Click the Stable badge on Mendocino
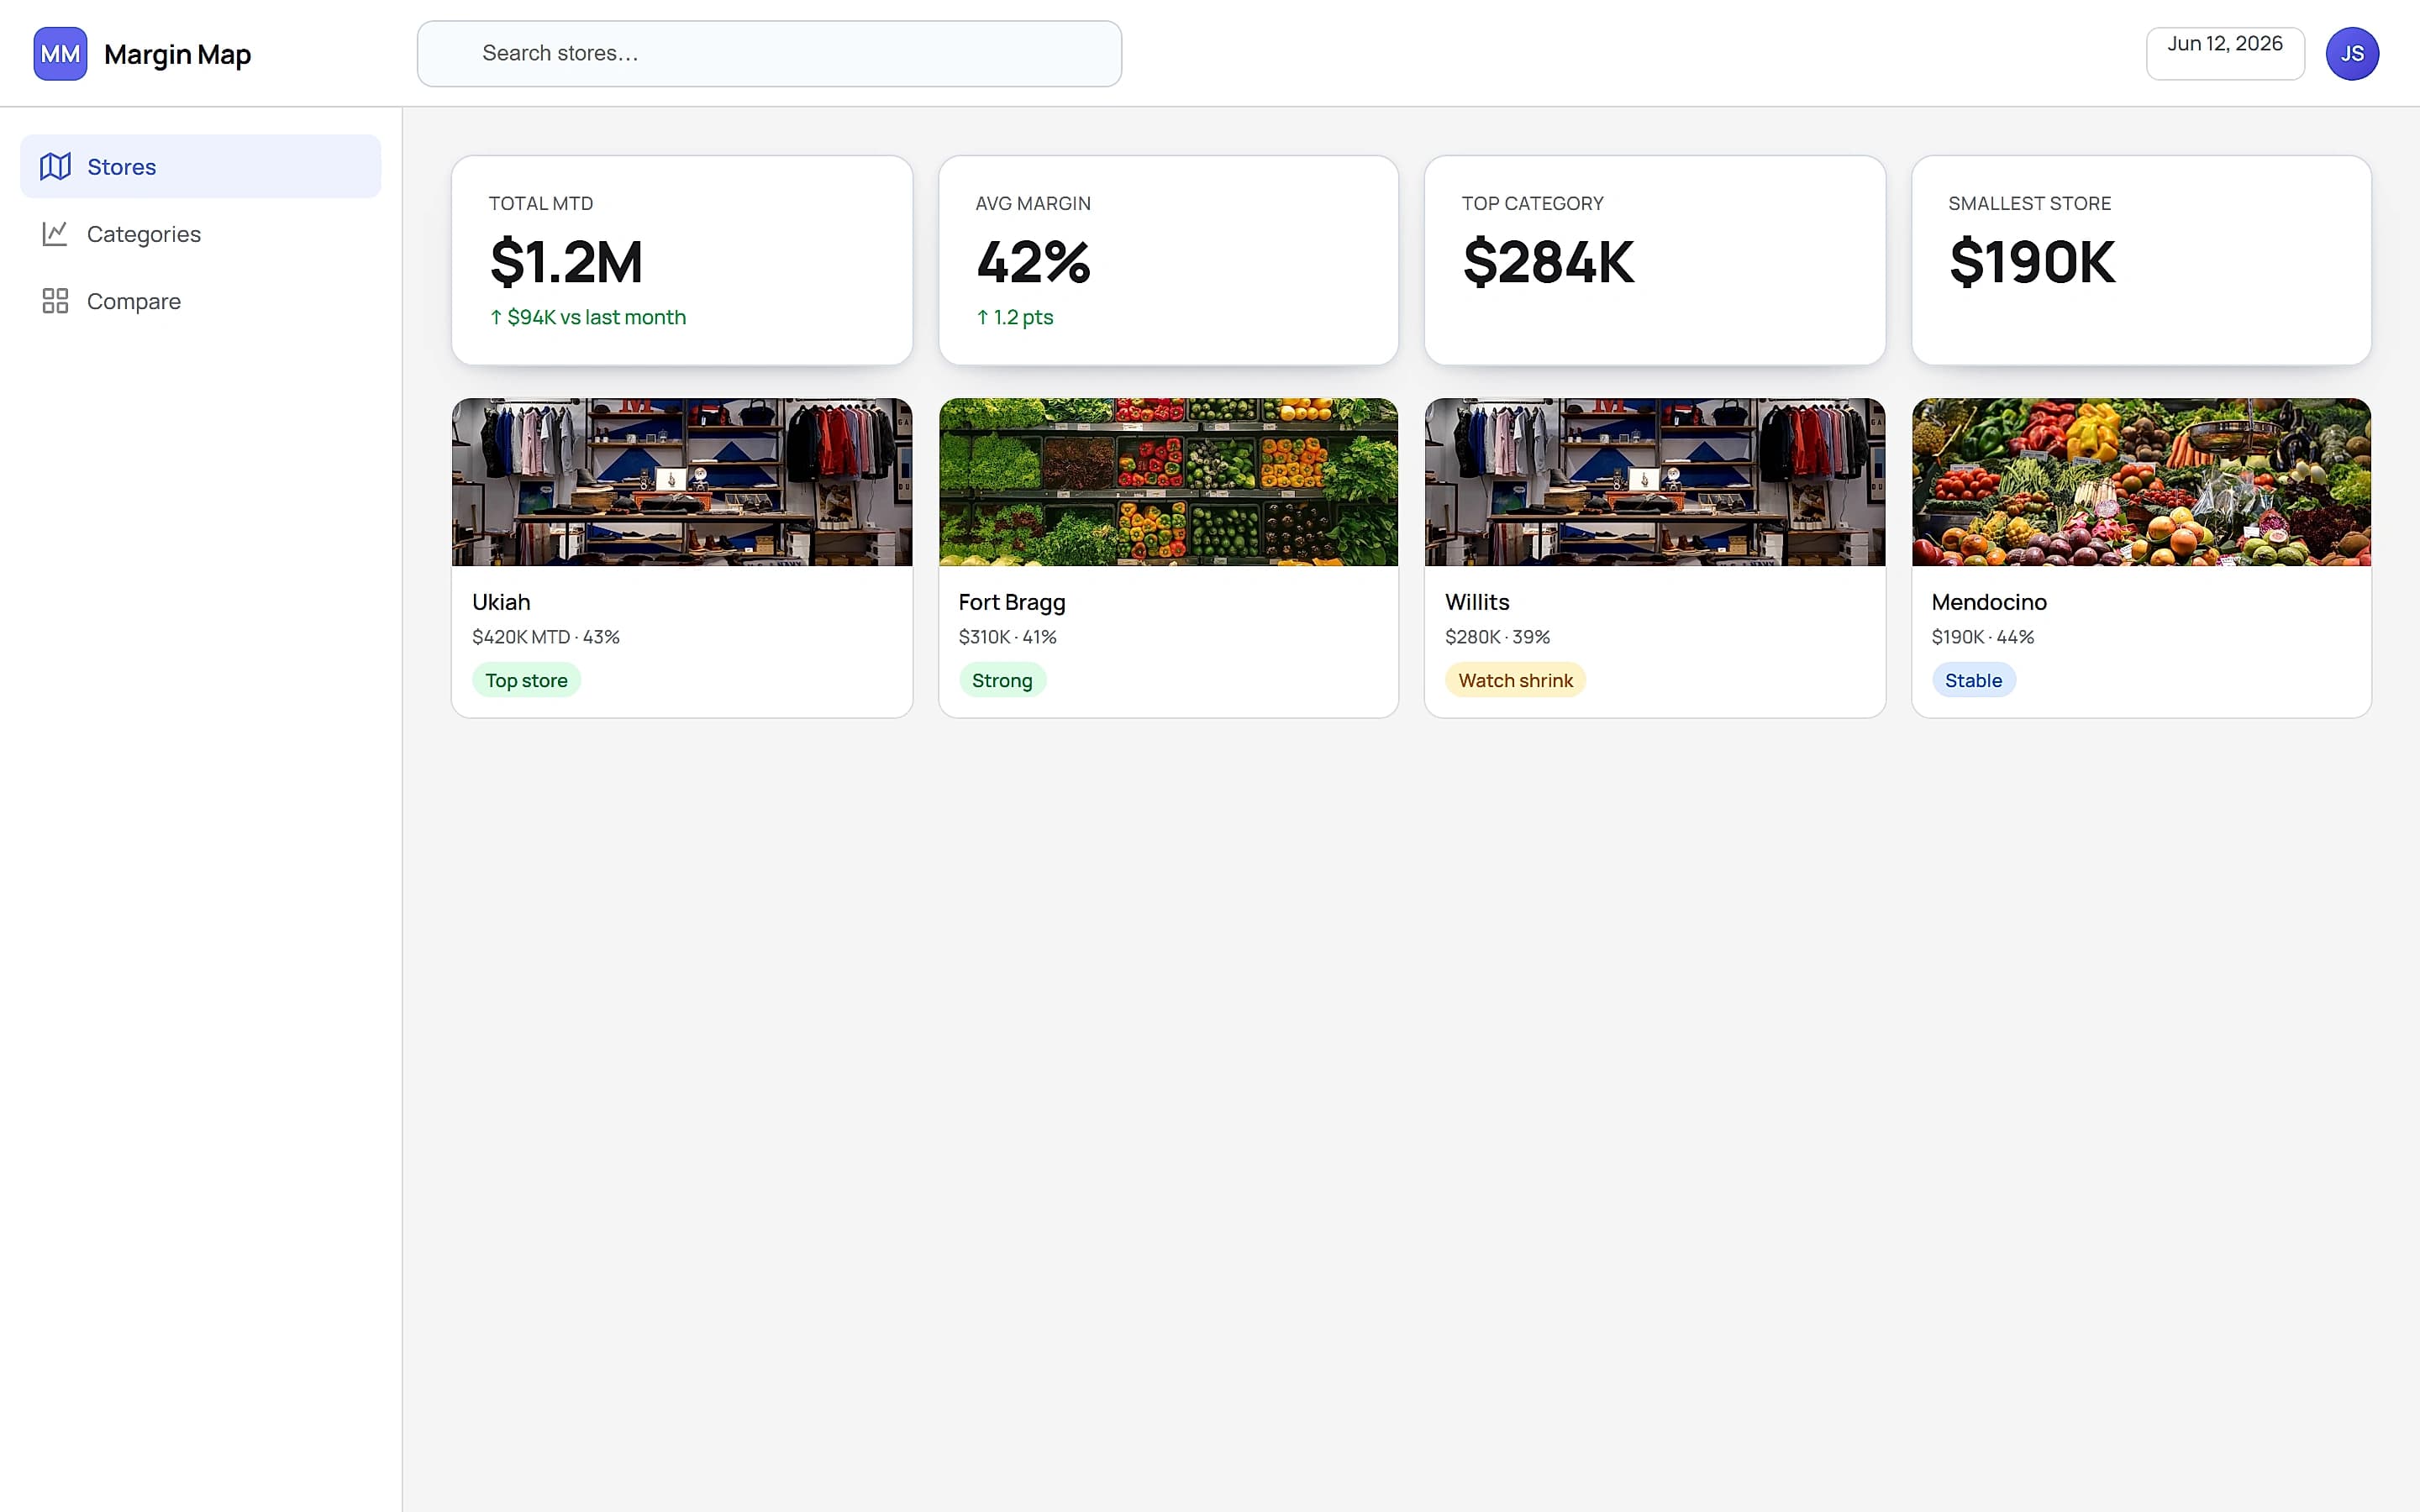The height and width of the screenshot is (1512, 2420). (1973, 680)
